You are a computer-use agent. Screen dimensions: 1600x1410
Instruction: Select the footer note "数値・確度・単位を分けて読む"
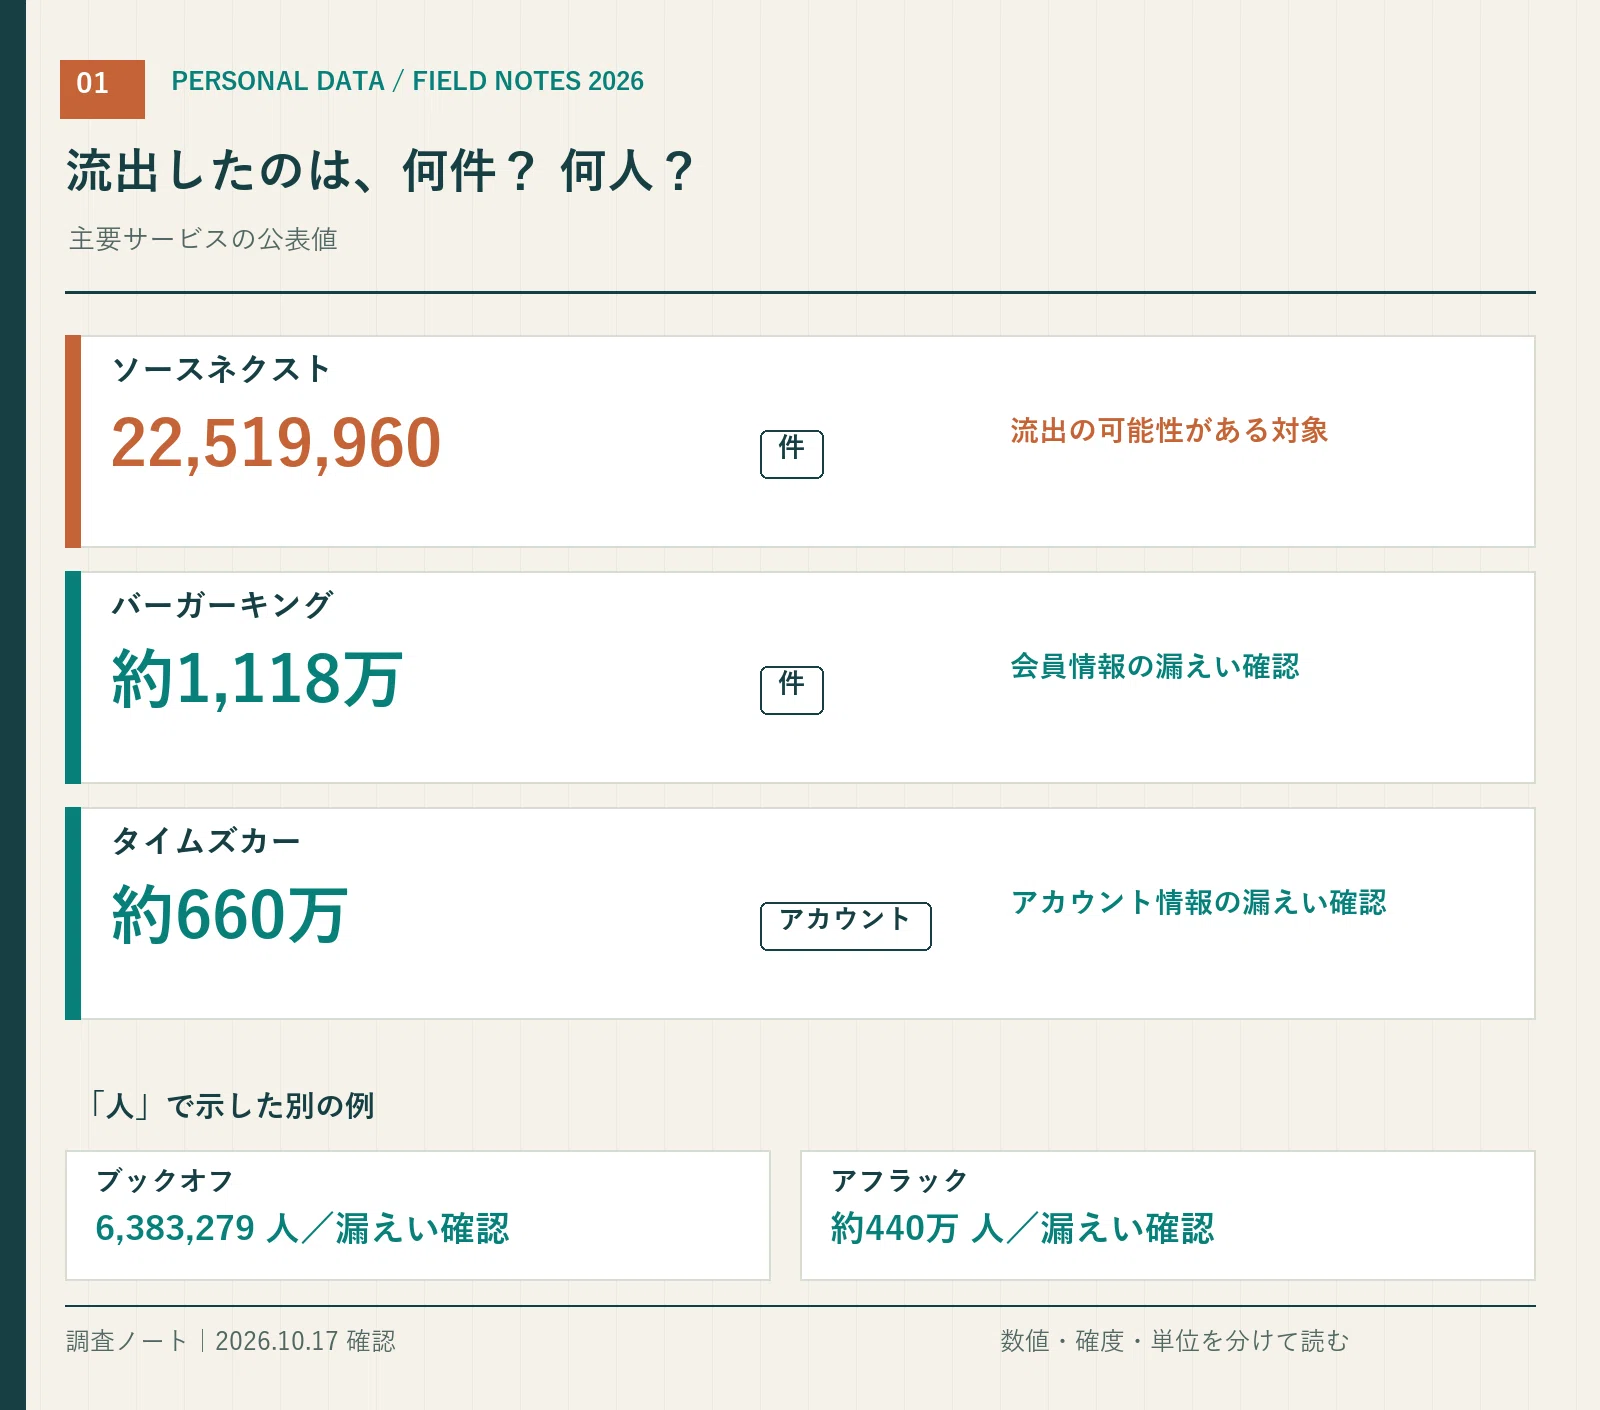point(1175,1341)
